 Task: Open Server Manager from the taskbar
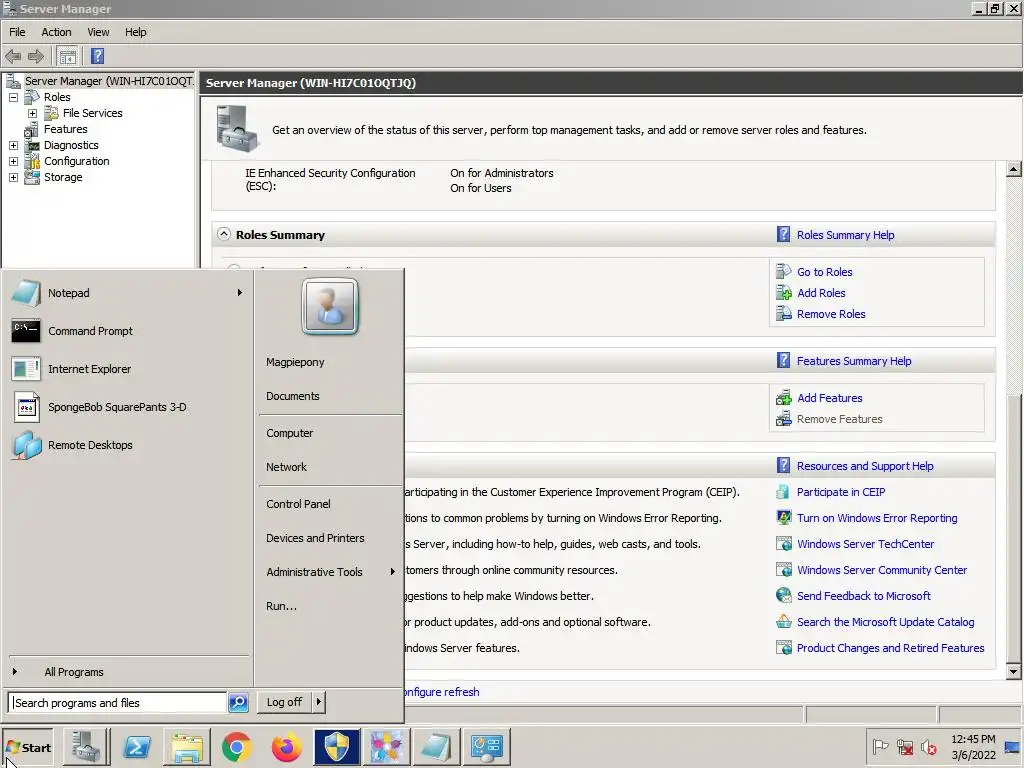point(86,747)
